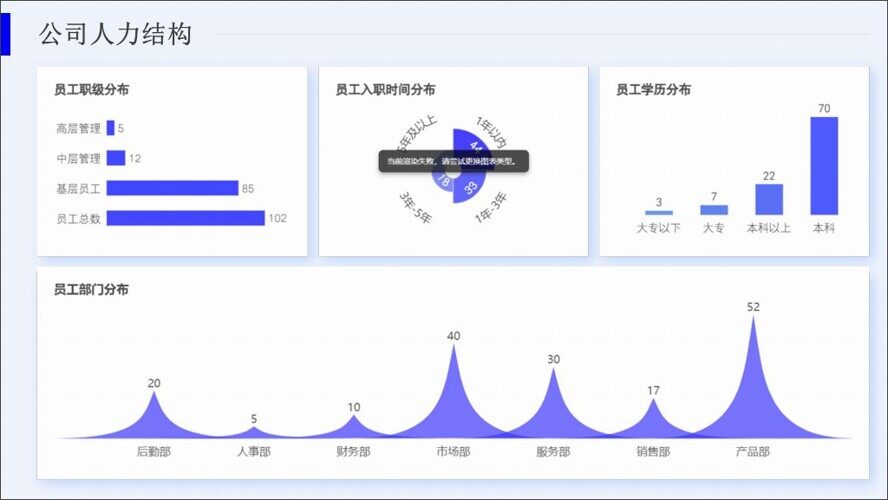Click the 财务部 axis label
Image resolution: width=888 pixels, height=500 pixels.
tap(353, 452)
